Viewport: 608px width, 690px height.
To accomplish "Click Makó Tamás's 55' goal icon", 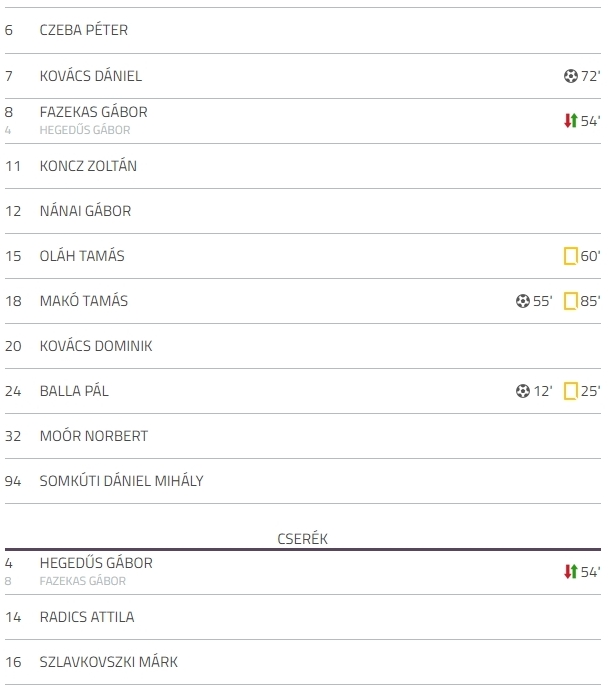I will (523, 301).
